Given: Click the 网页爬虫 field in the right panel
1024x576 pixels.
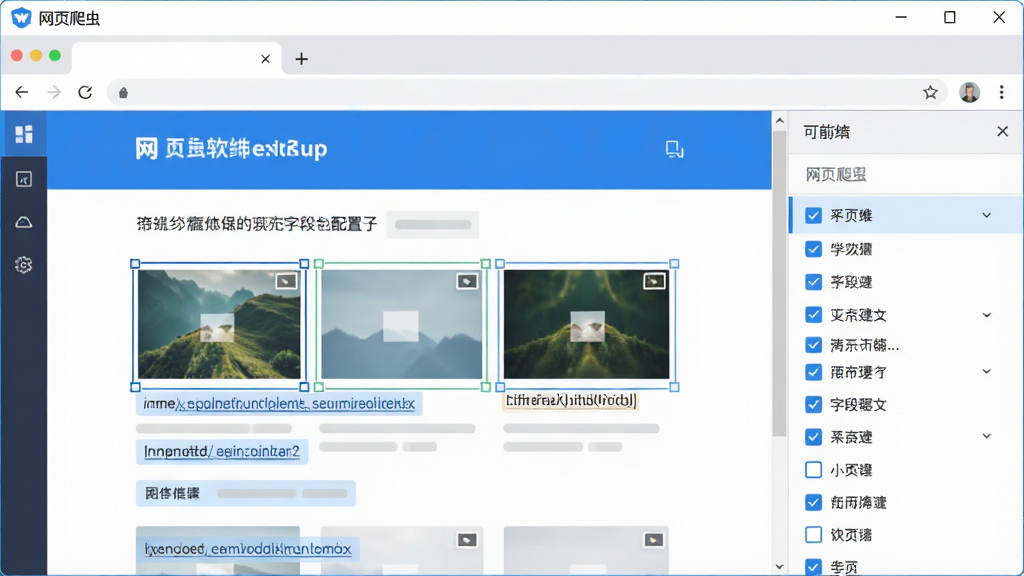Looking at the screenshot, I should (906, 174).
